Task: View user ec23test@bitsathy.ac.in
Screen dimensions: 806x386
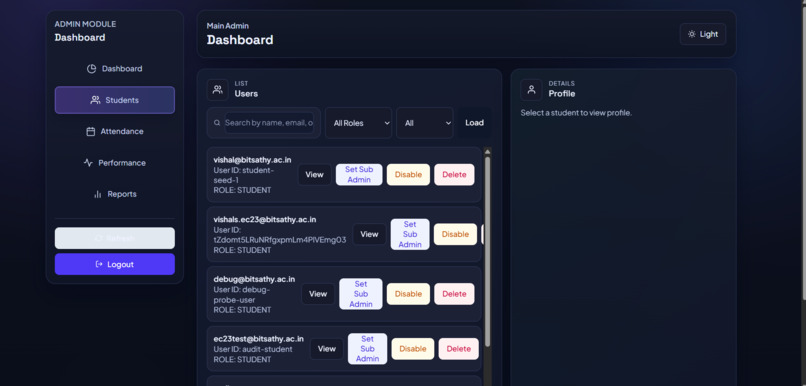Action: click(x=326, y=349)
